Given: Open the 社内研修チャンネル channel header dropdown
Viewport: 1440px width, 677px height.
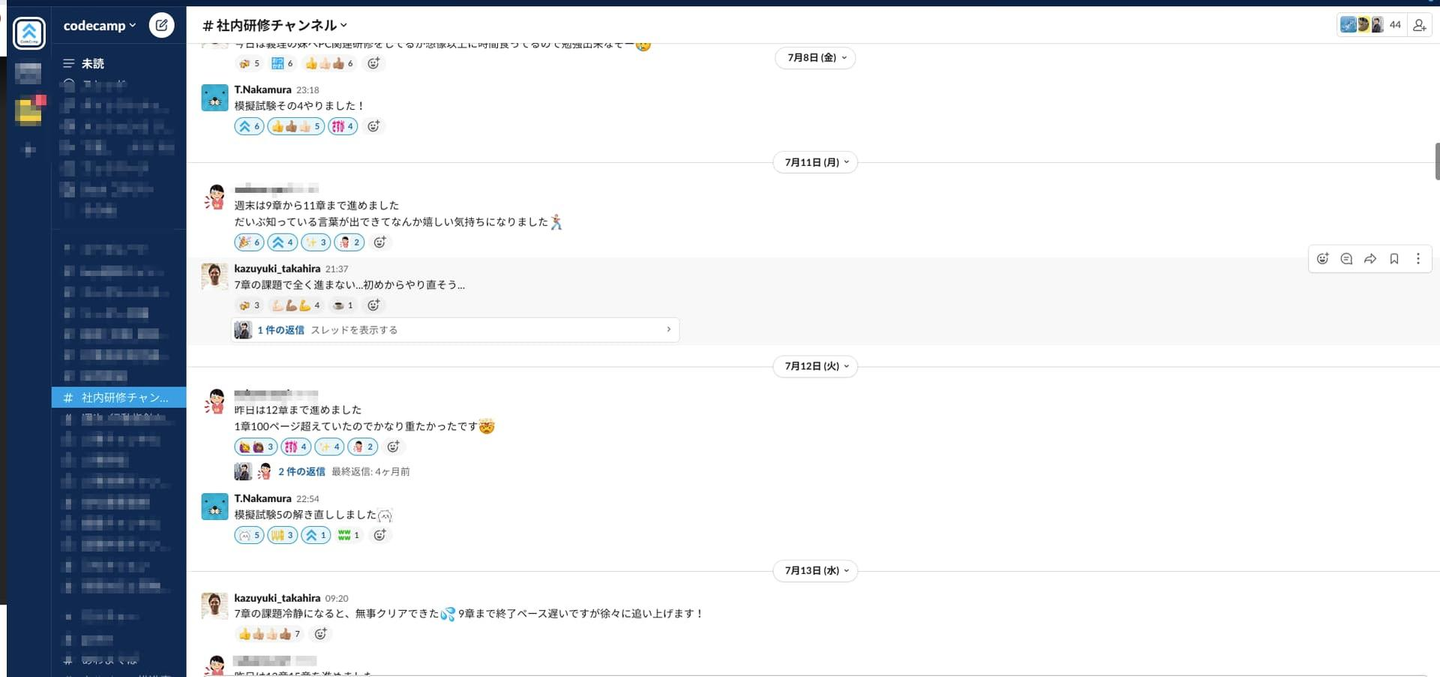Looking at the screenshot, I should [275, 25].
